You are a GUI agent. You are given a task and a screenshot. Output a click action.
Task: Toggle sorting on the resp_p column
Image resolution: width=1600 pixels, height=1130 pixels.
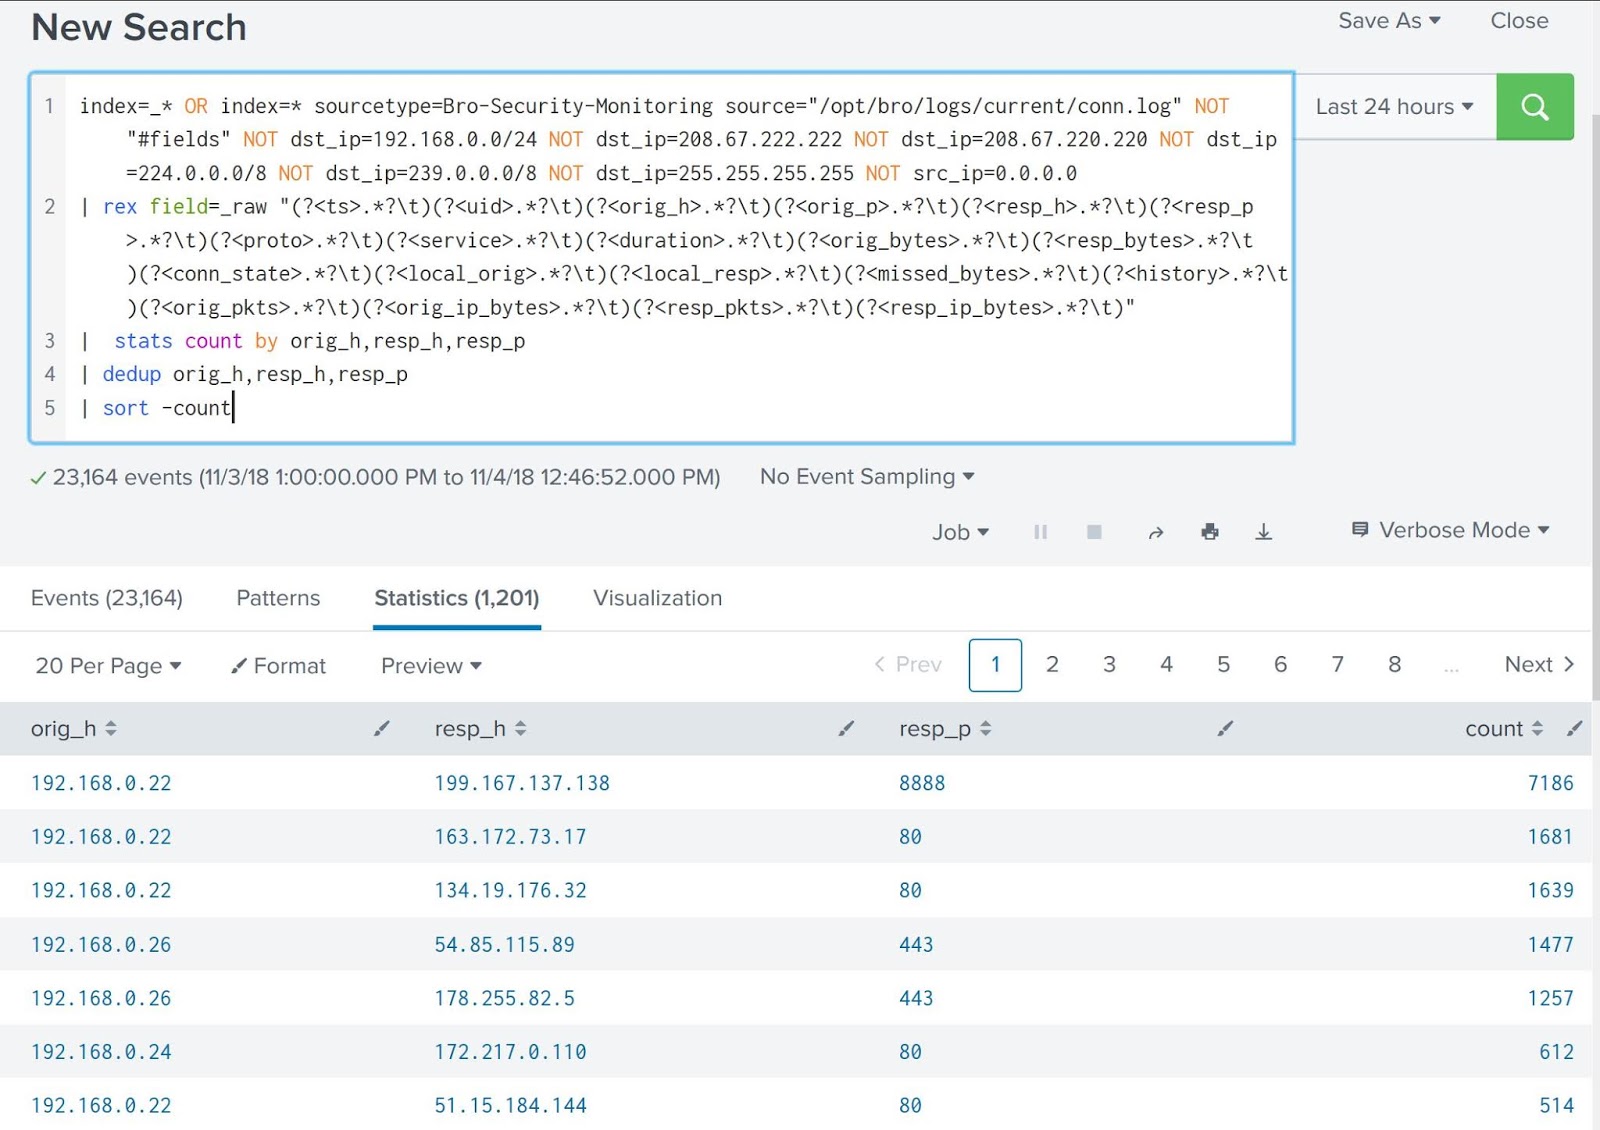pyautogui.click(x=987, y=729)
